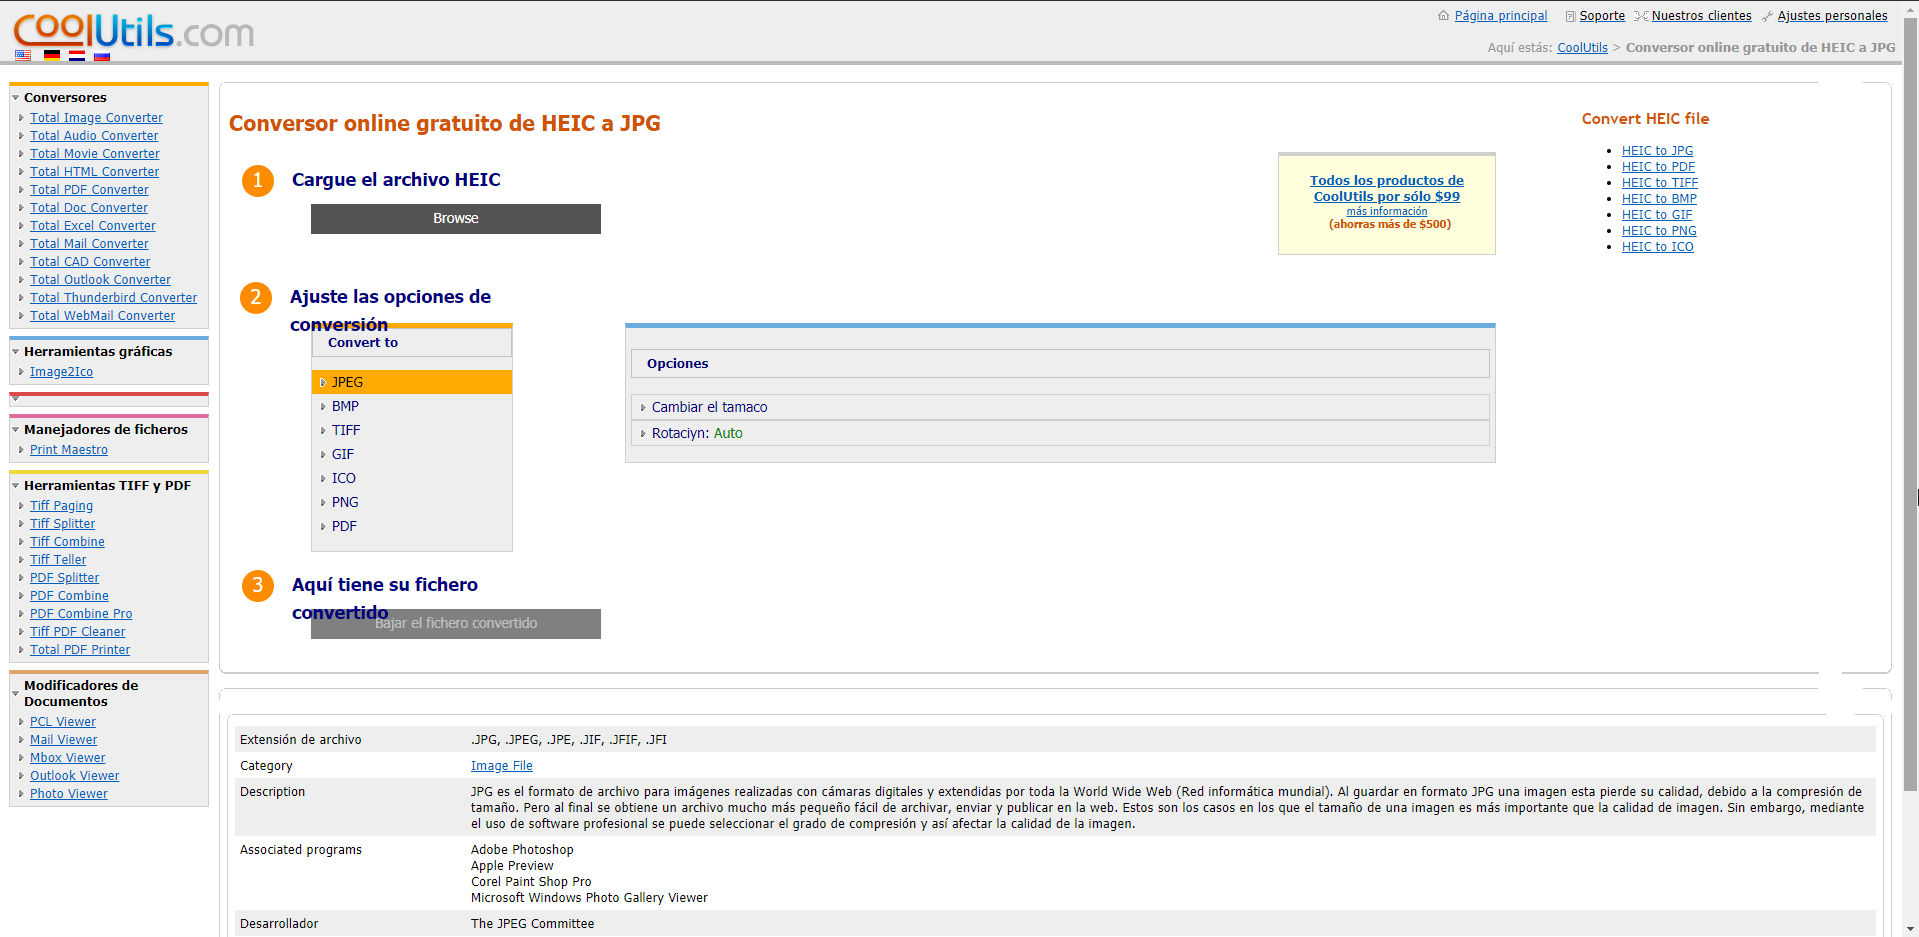Click the icon beside Nuestros clientes

1641,16
